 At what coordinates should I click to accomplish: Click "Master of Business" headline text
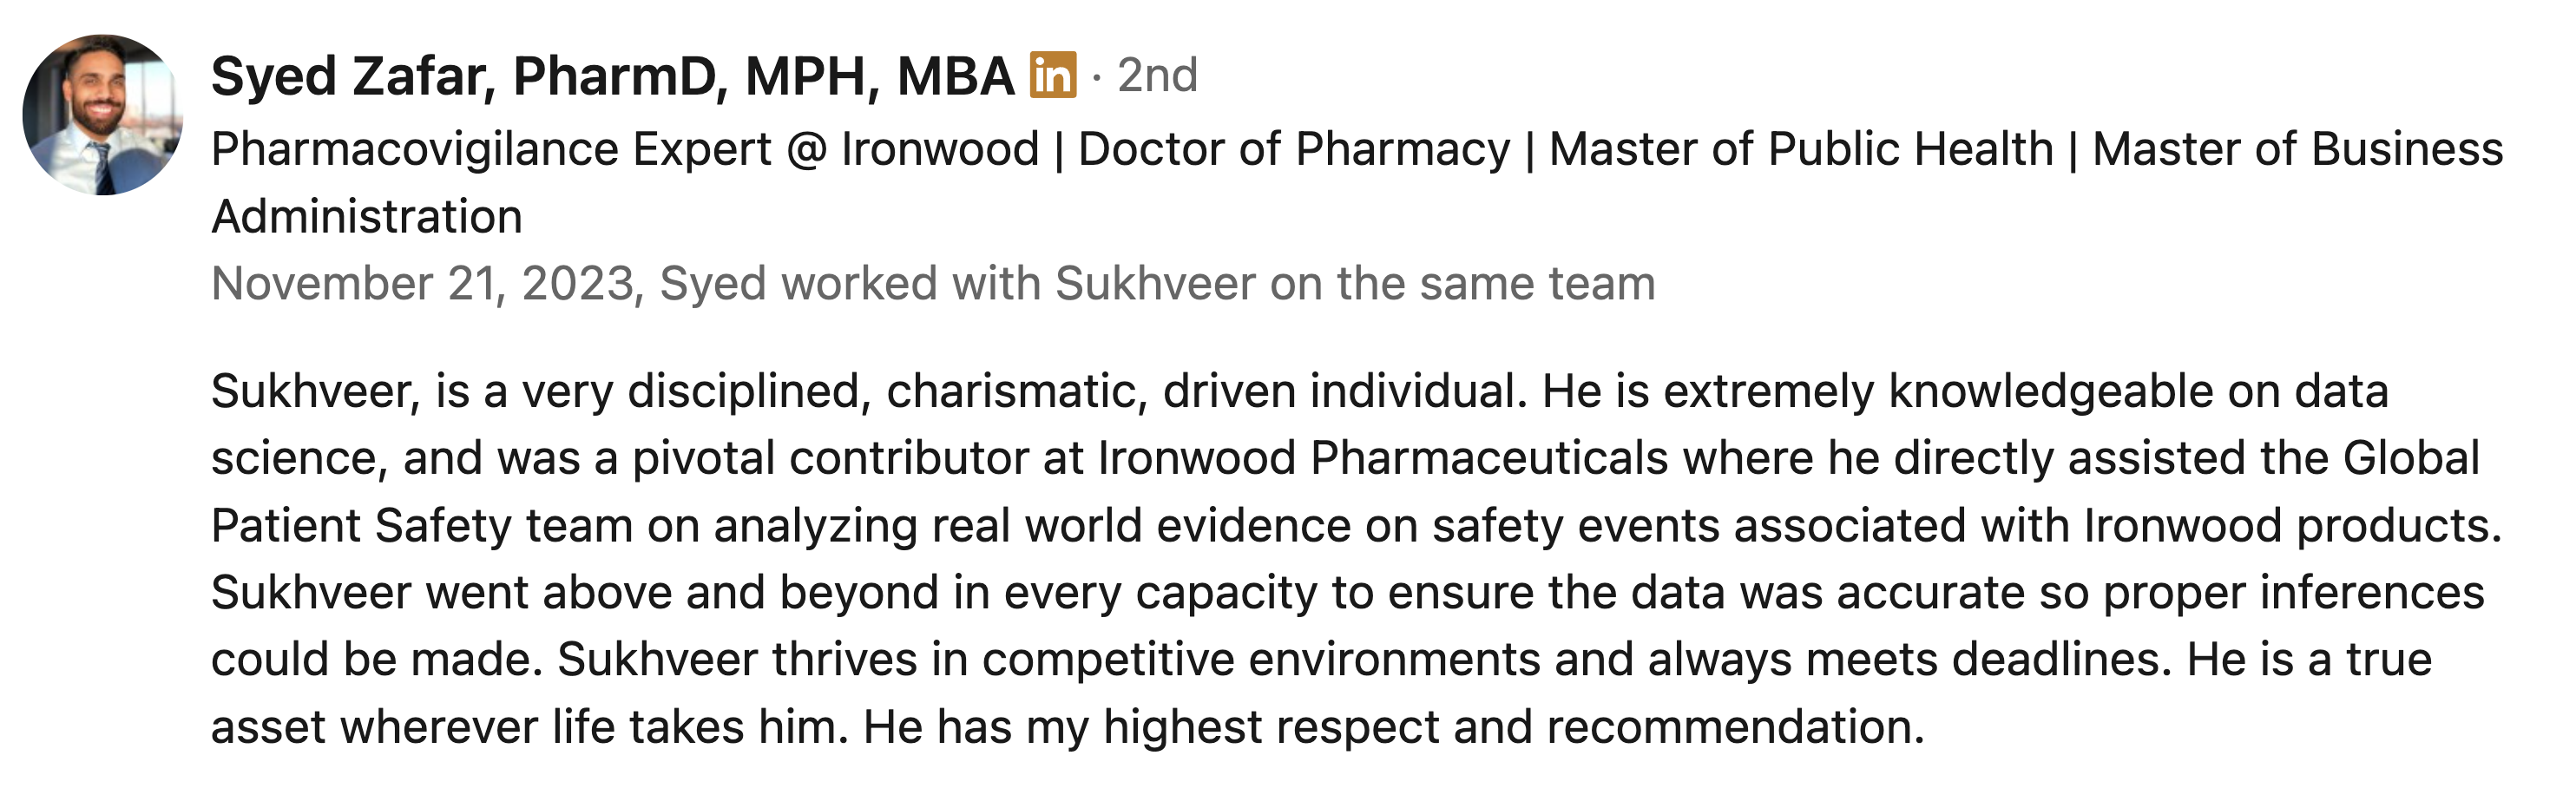point(2297,150)
